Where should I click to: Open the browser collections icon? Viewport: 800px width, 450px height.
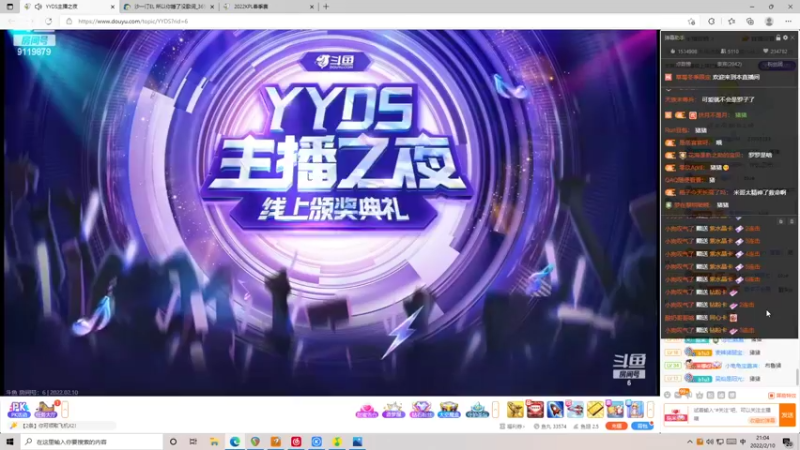(749, 21)
